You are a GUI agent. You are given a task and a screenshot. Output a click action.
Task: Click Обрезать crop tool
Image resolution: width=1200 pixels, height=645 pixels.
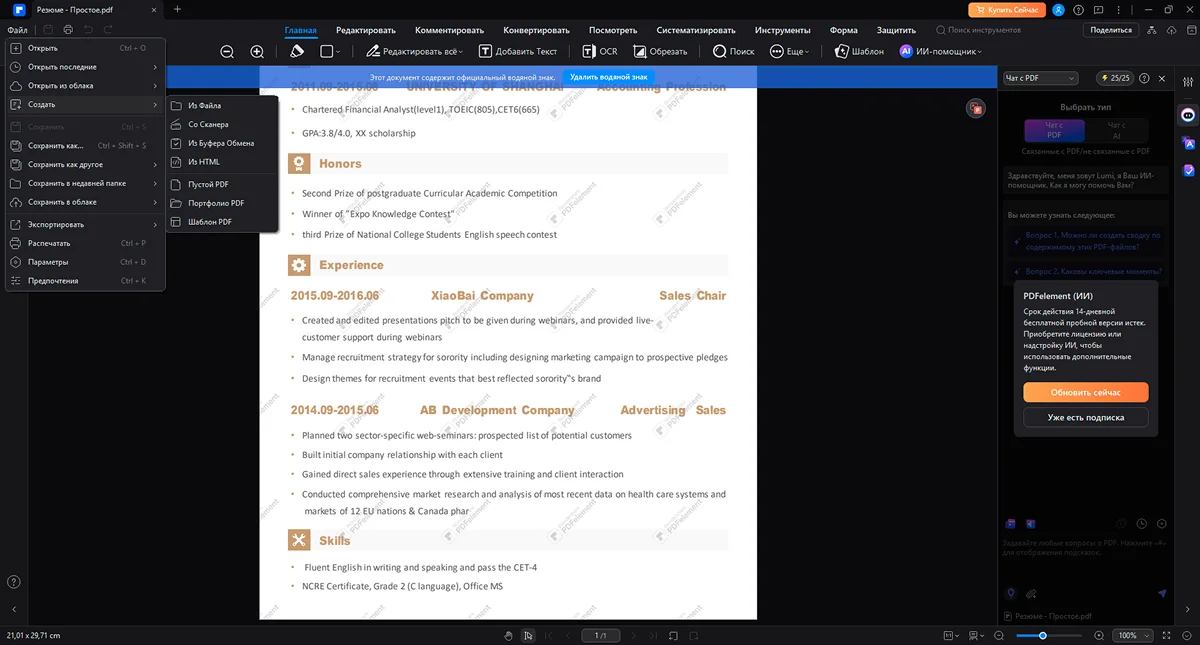(x=660, y=51)
